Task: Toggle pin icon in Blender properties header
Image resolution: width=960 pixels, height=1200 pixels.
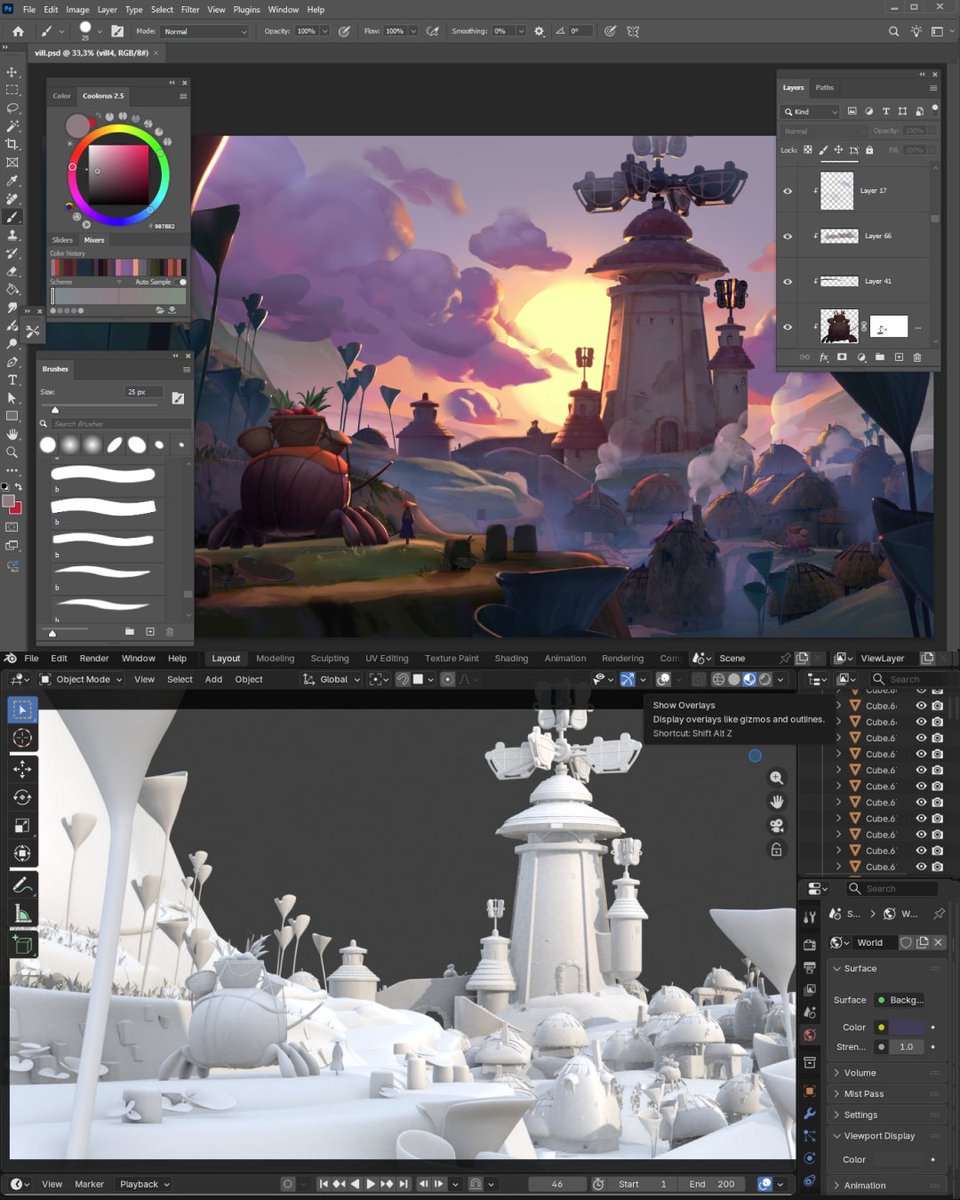Action: coord(938,914)
